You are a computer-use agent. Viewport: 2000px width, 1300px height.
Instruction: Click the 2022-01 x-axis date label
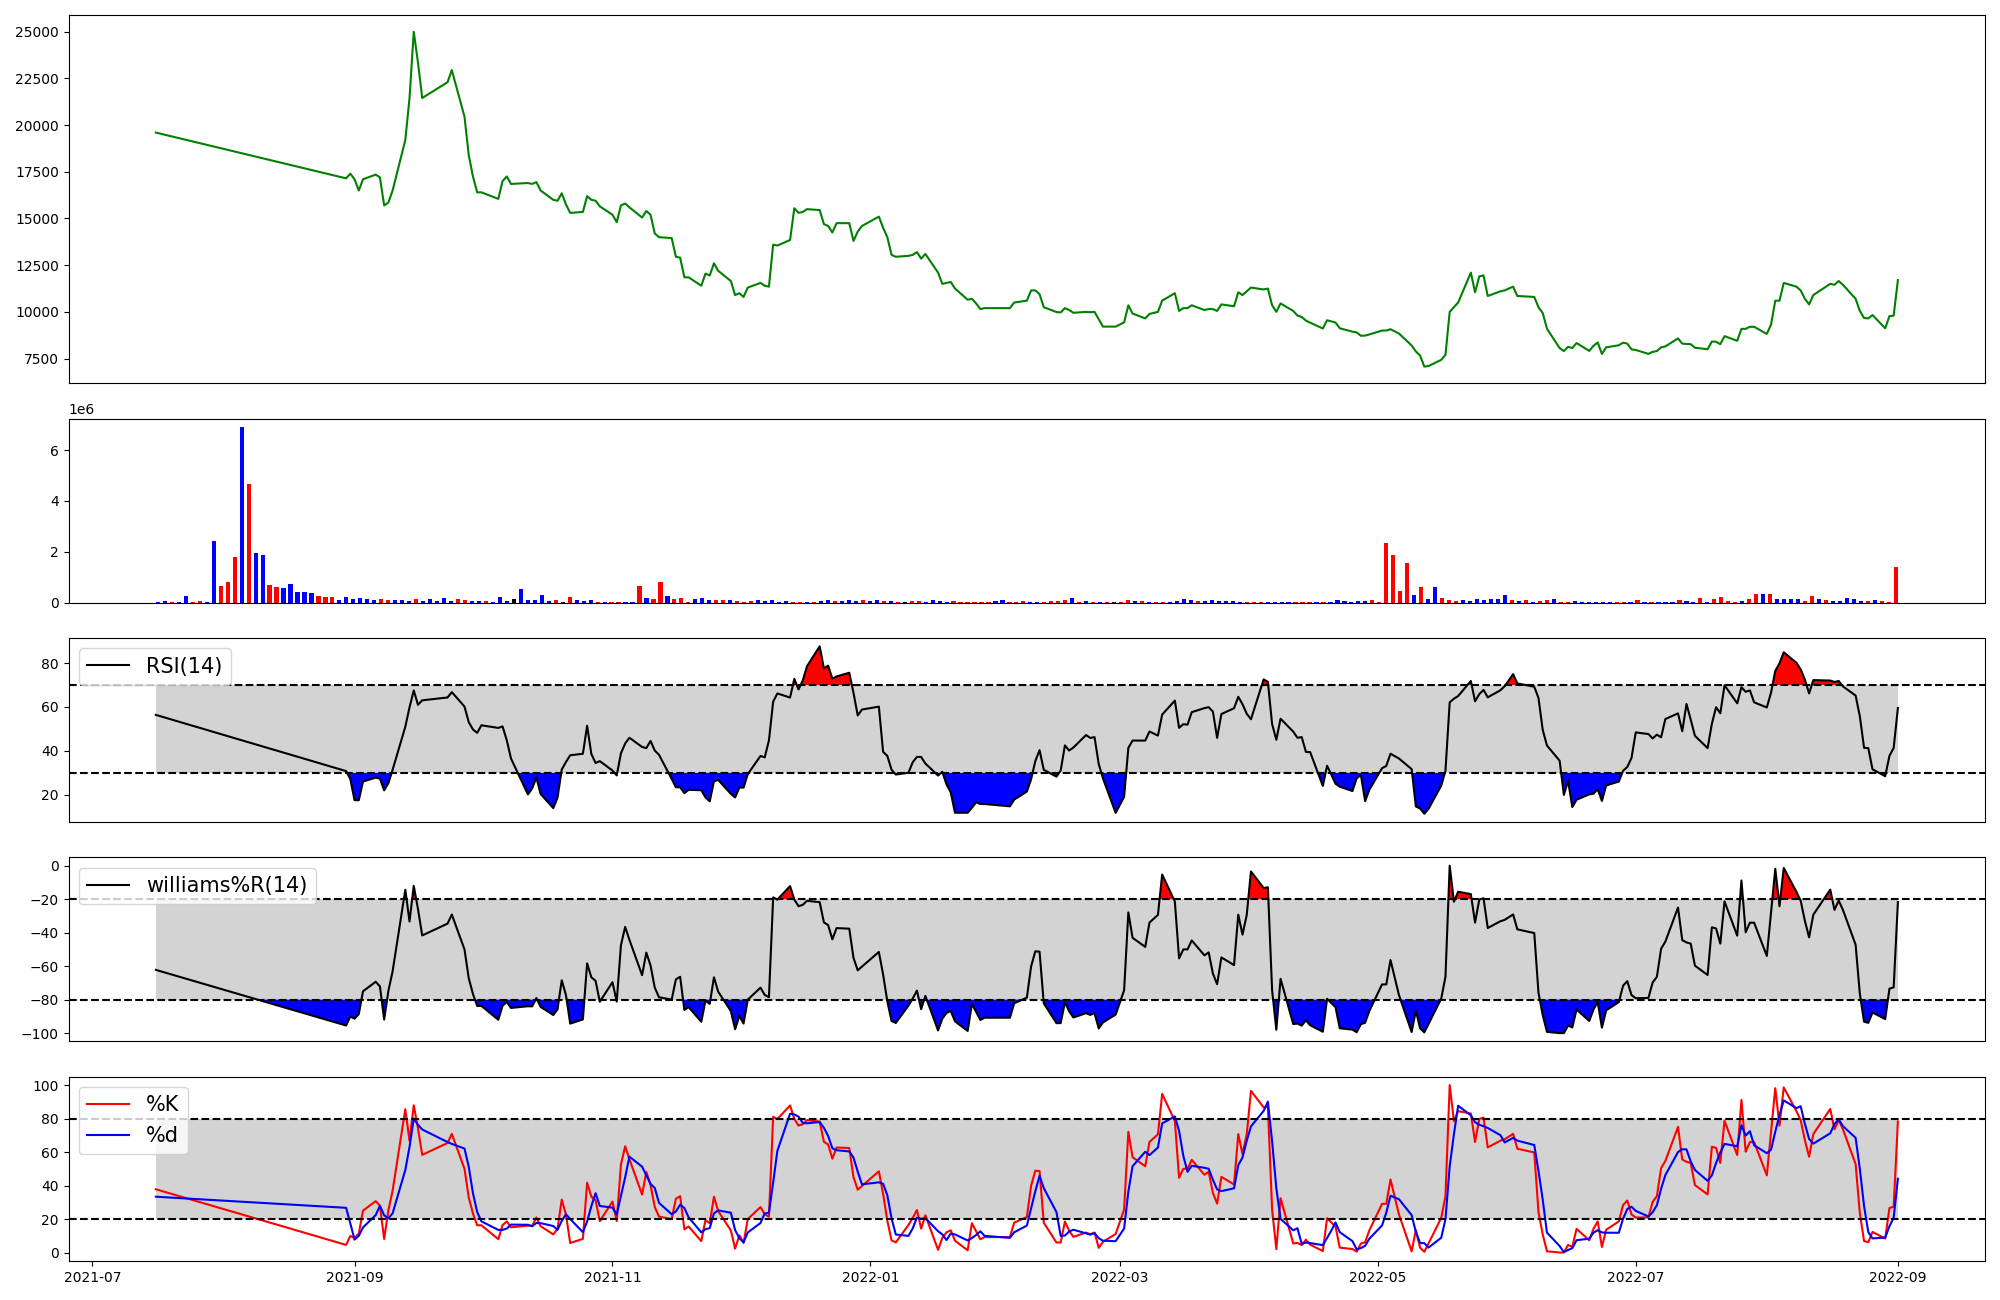click(871, 1276)
